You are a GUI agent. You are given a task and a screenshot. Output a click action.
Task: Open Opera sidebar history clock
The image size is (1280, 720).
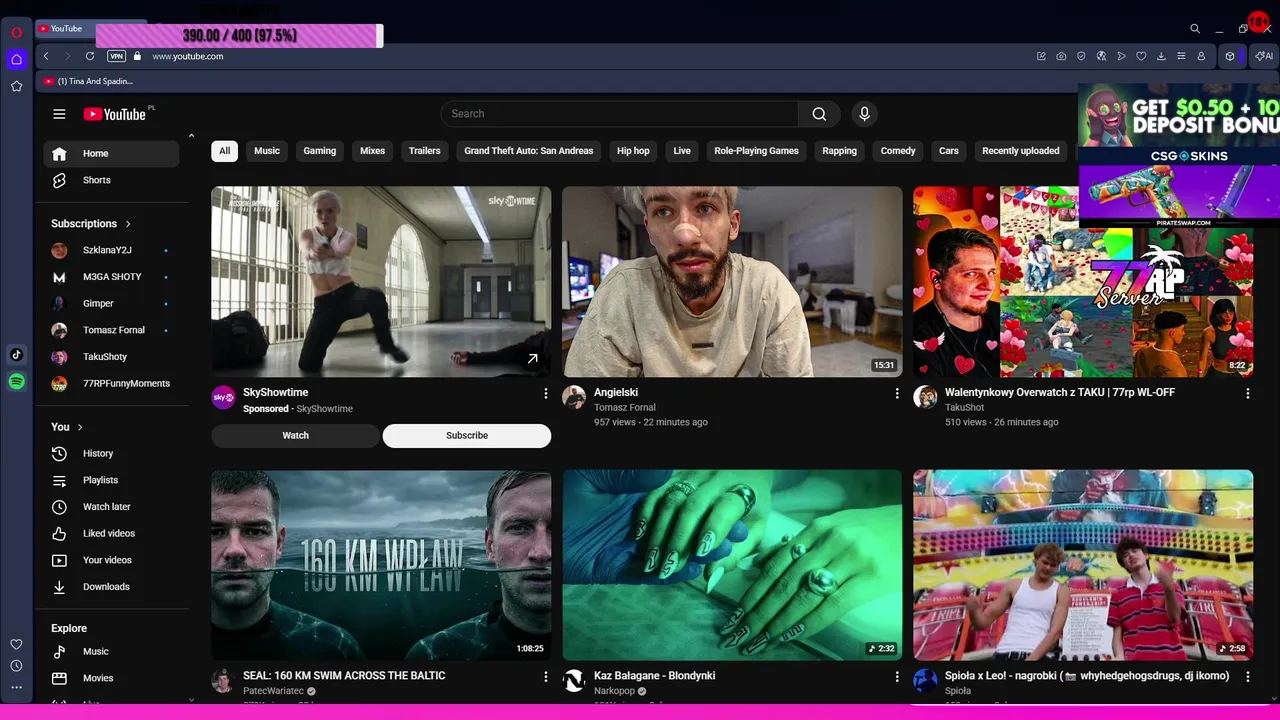(x=16, y=666)
